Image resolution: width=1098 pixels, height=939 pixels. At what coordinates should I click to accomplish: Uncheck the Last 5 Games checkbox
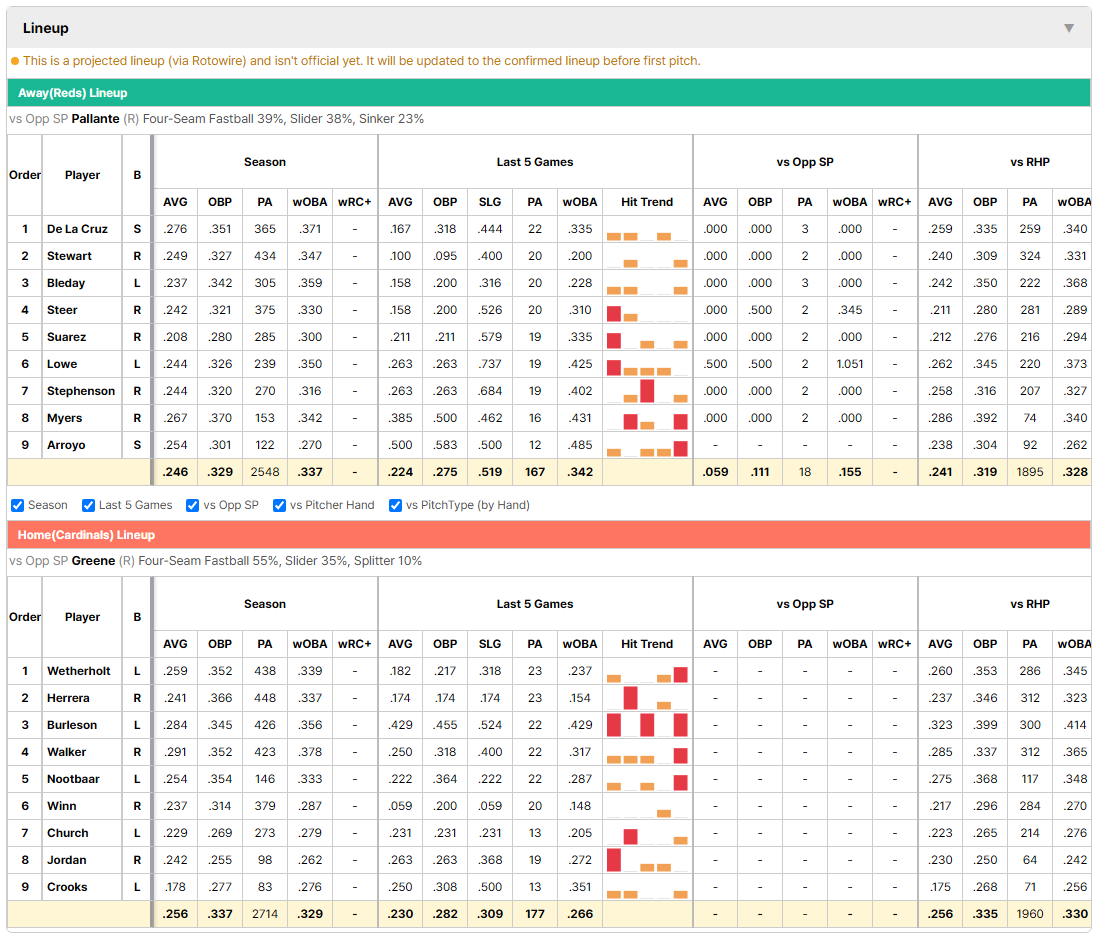(88, 506)
